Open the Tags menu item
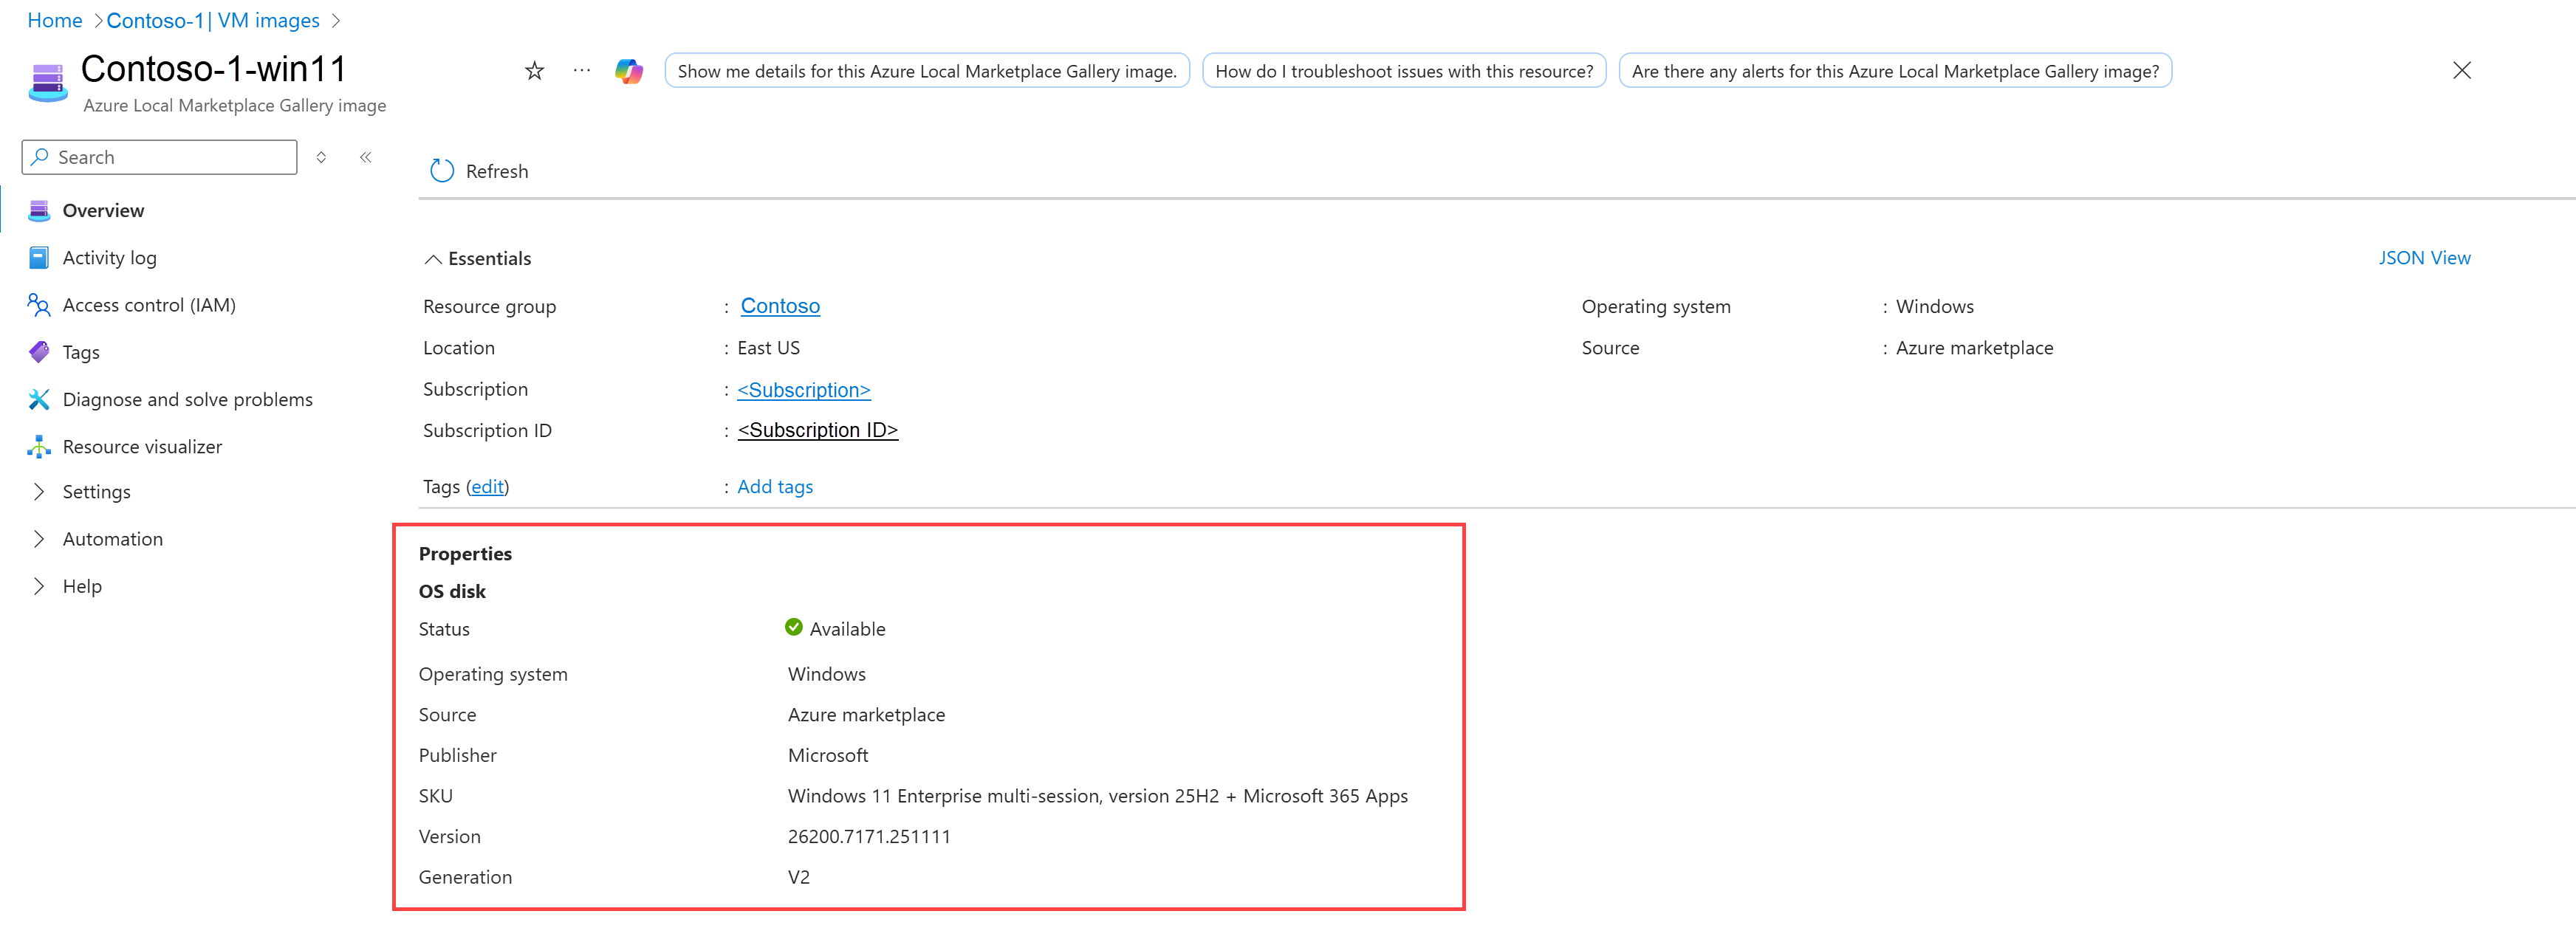This screenshot has height=928, width=2576. (x=81, y=352)
